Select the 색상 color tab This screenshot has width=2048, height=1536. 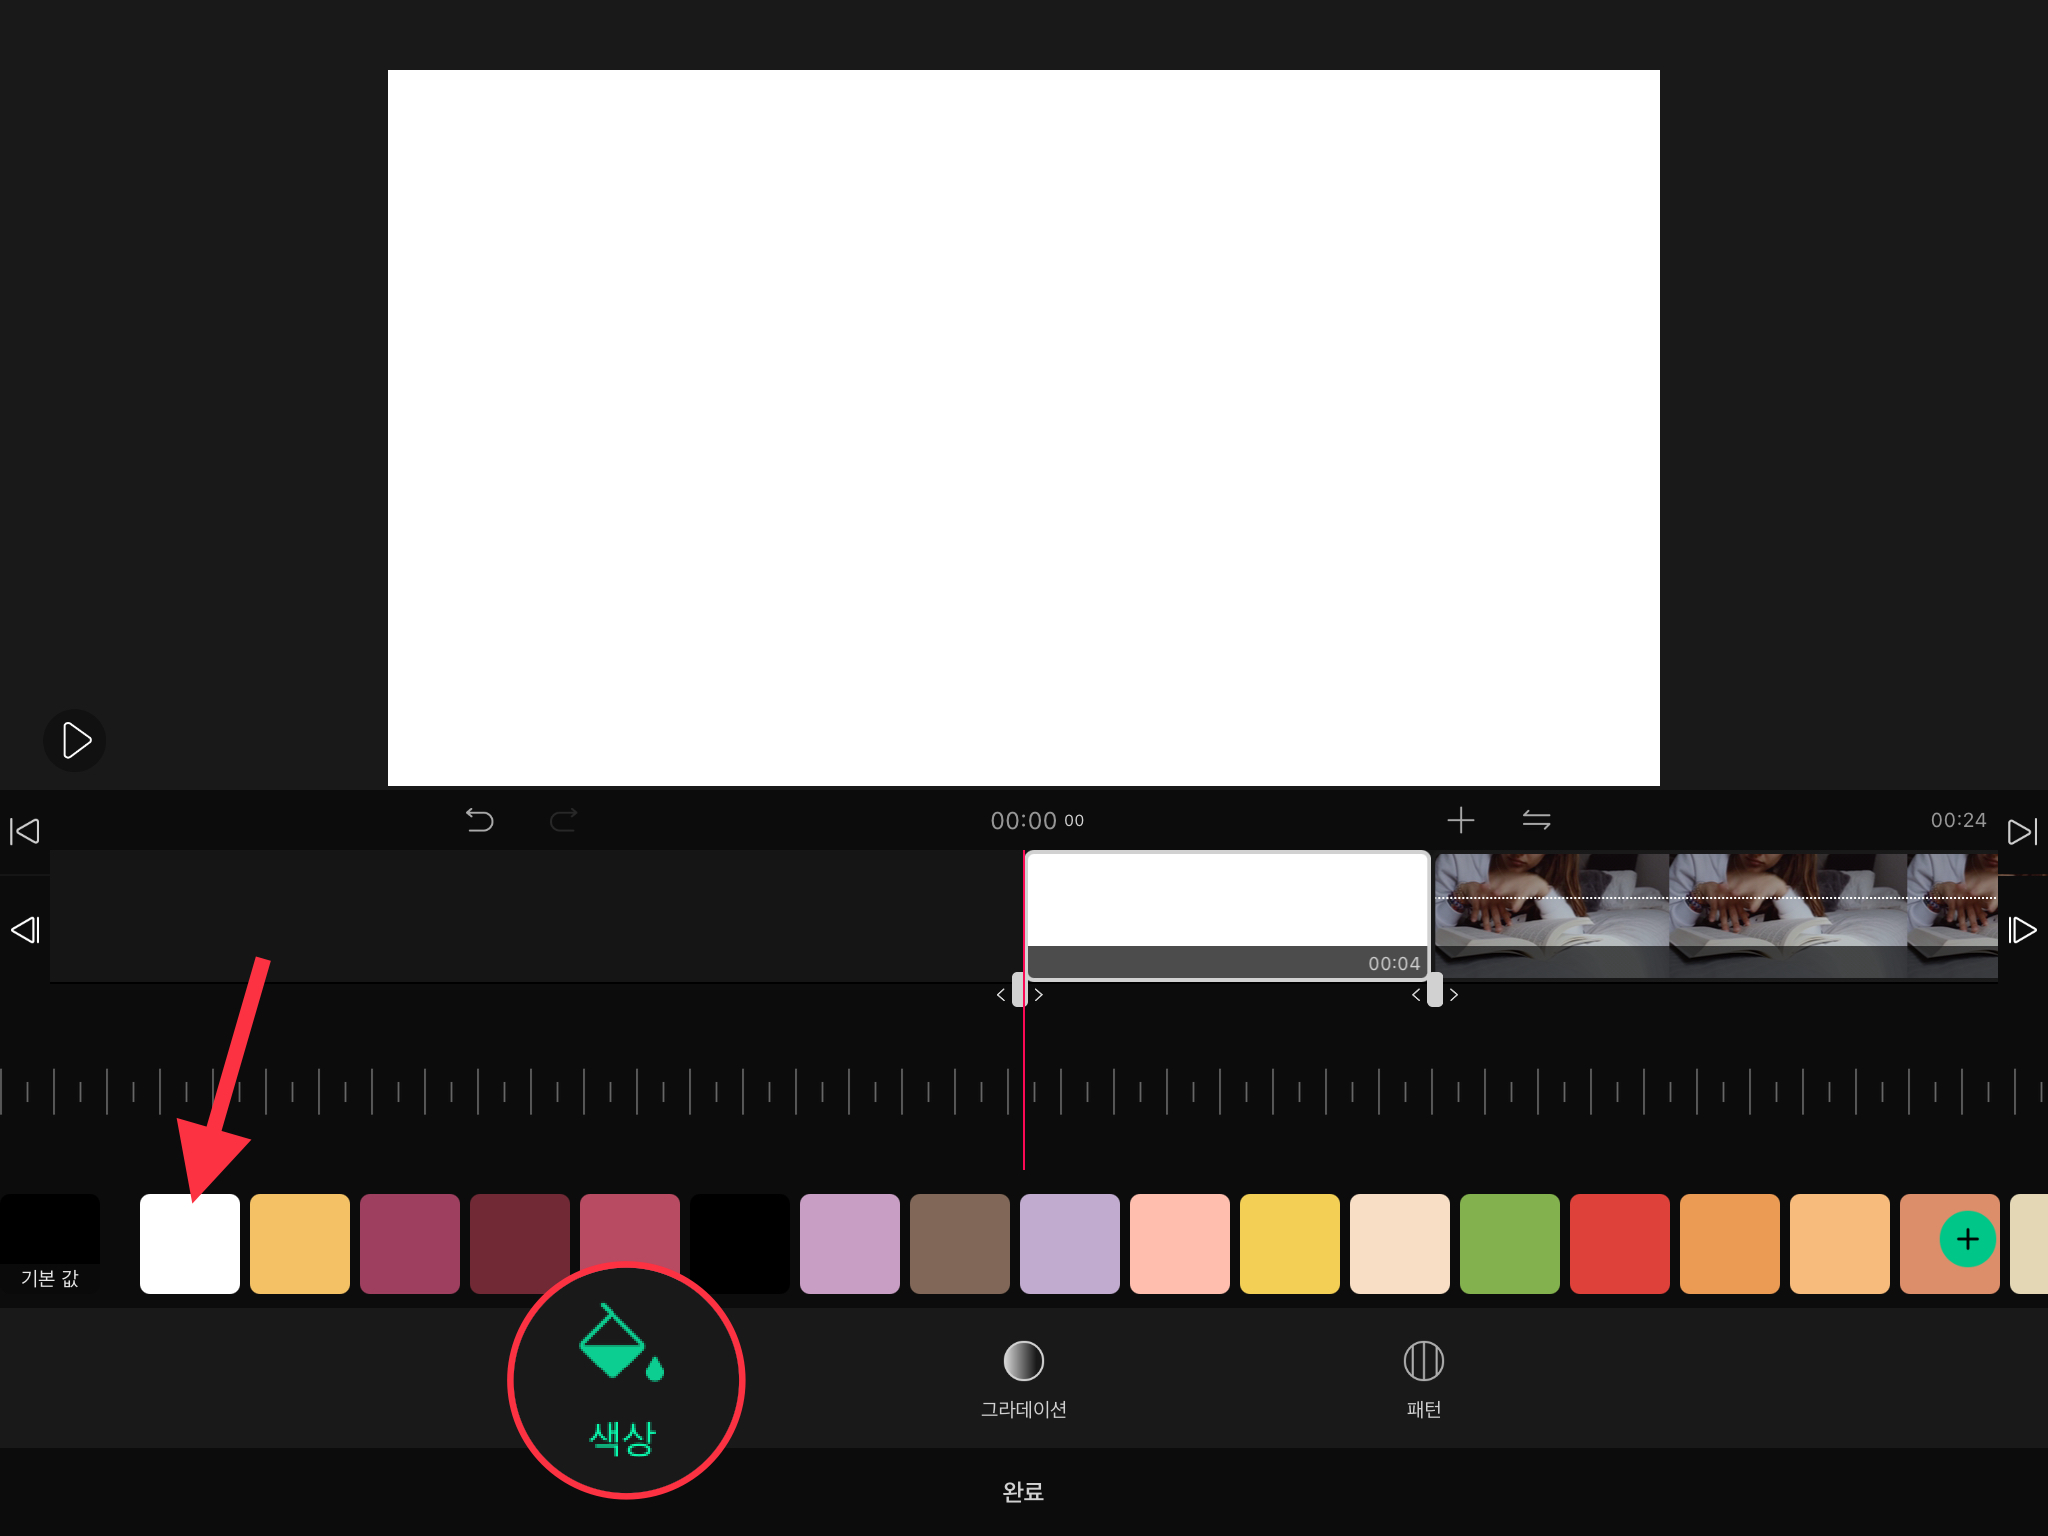click(x=624, y=1380)
